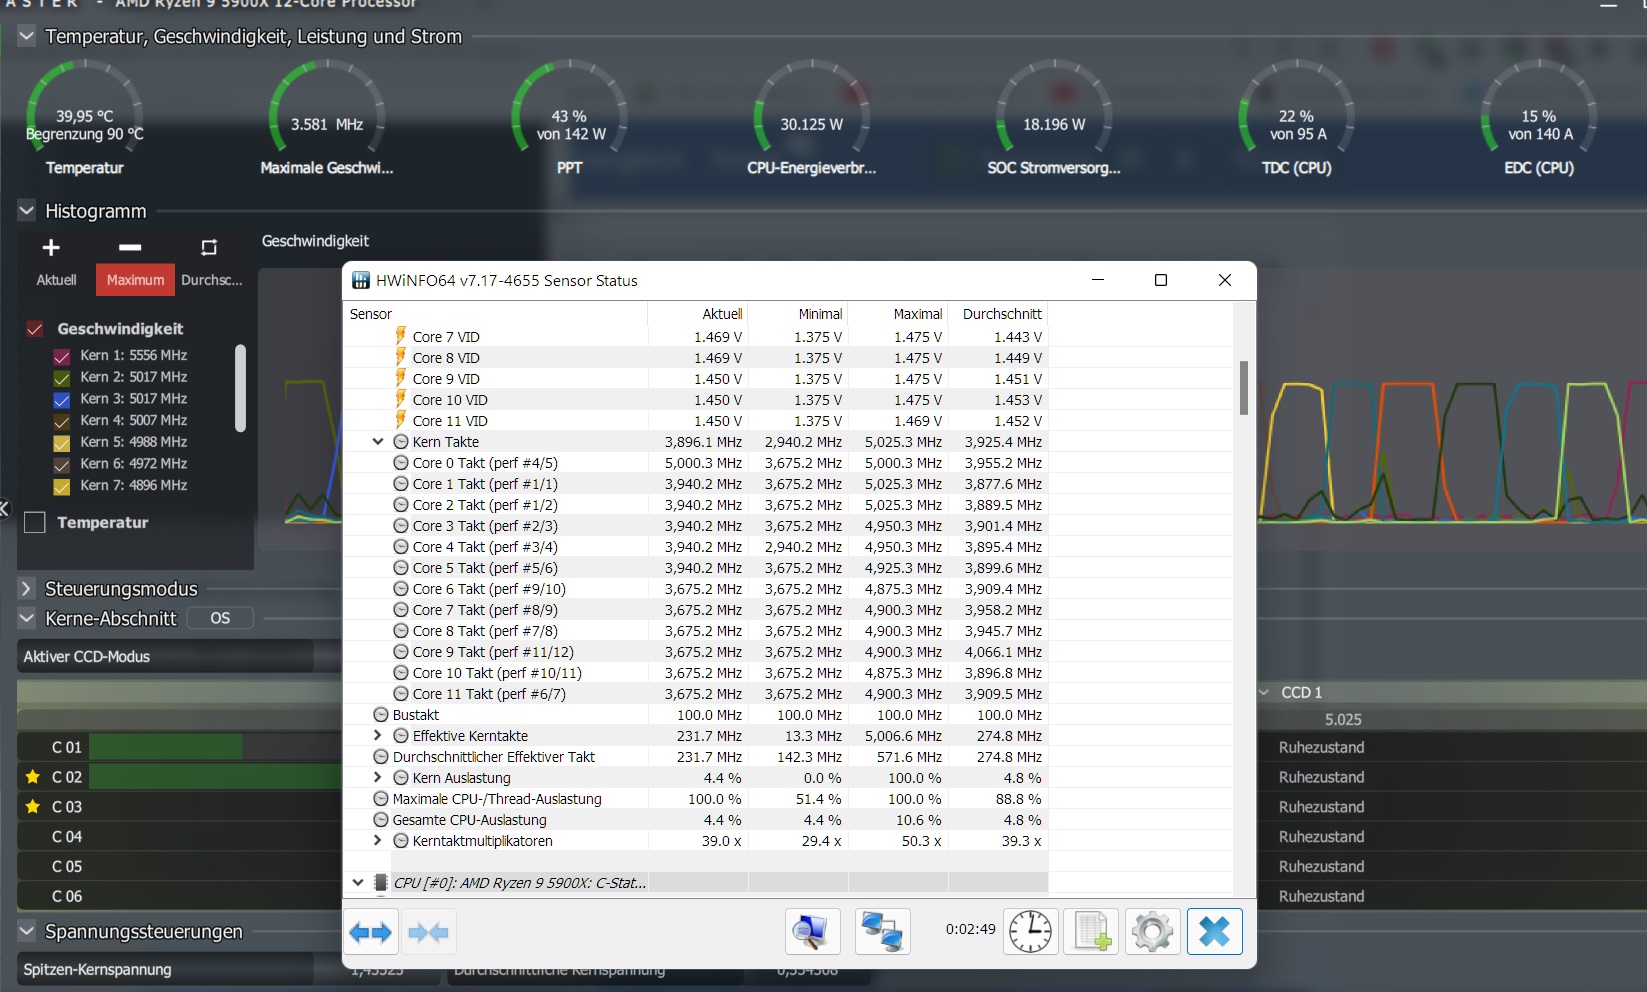Zoom in the histogram with plus icon

pyautogui.click(x=51, y=247)
